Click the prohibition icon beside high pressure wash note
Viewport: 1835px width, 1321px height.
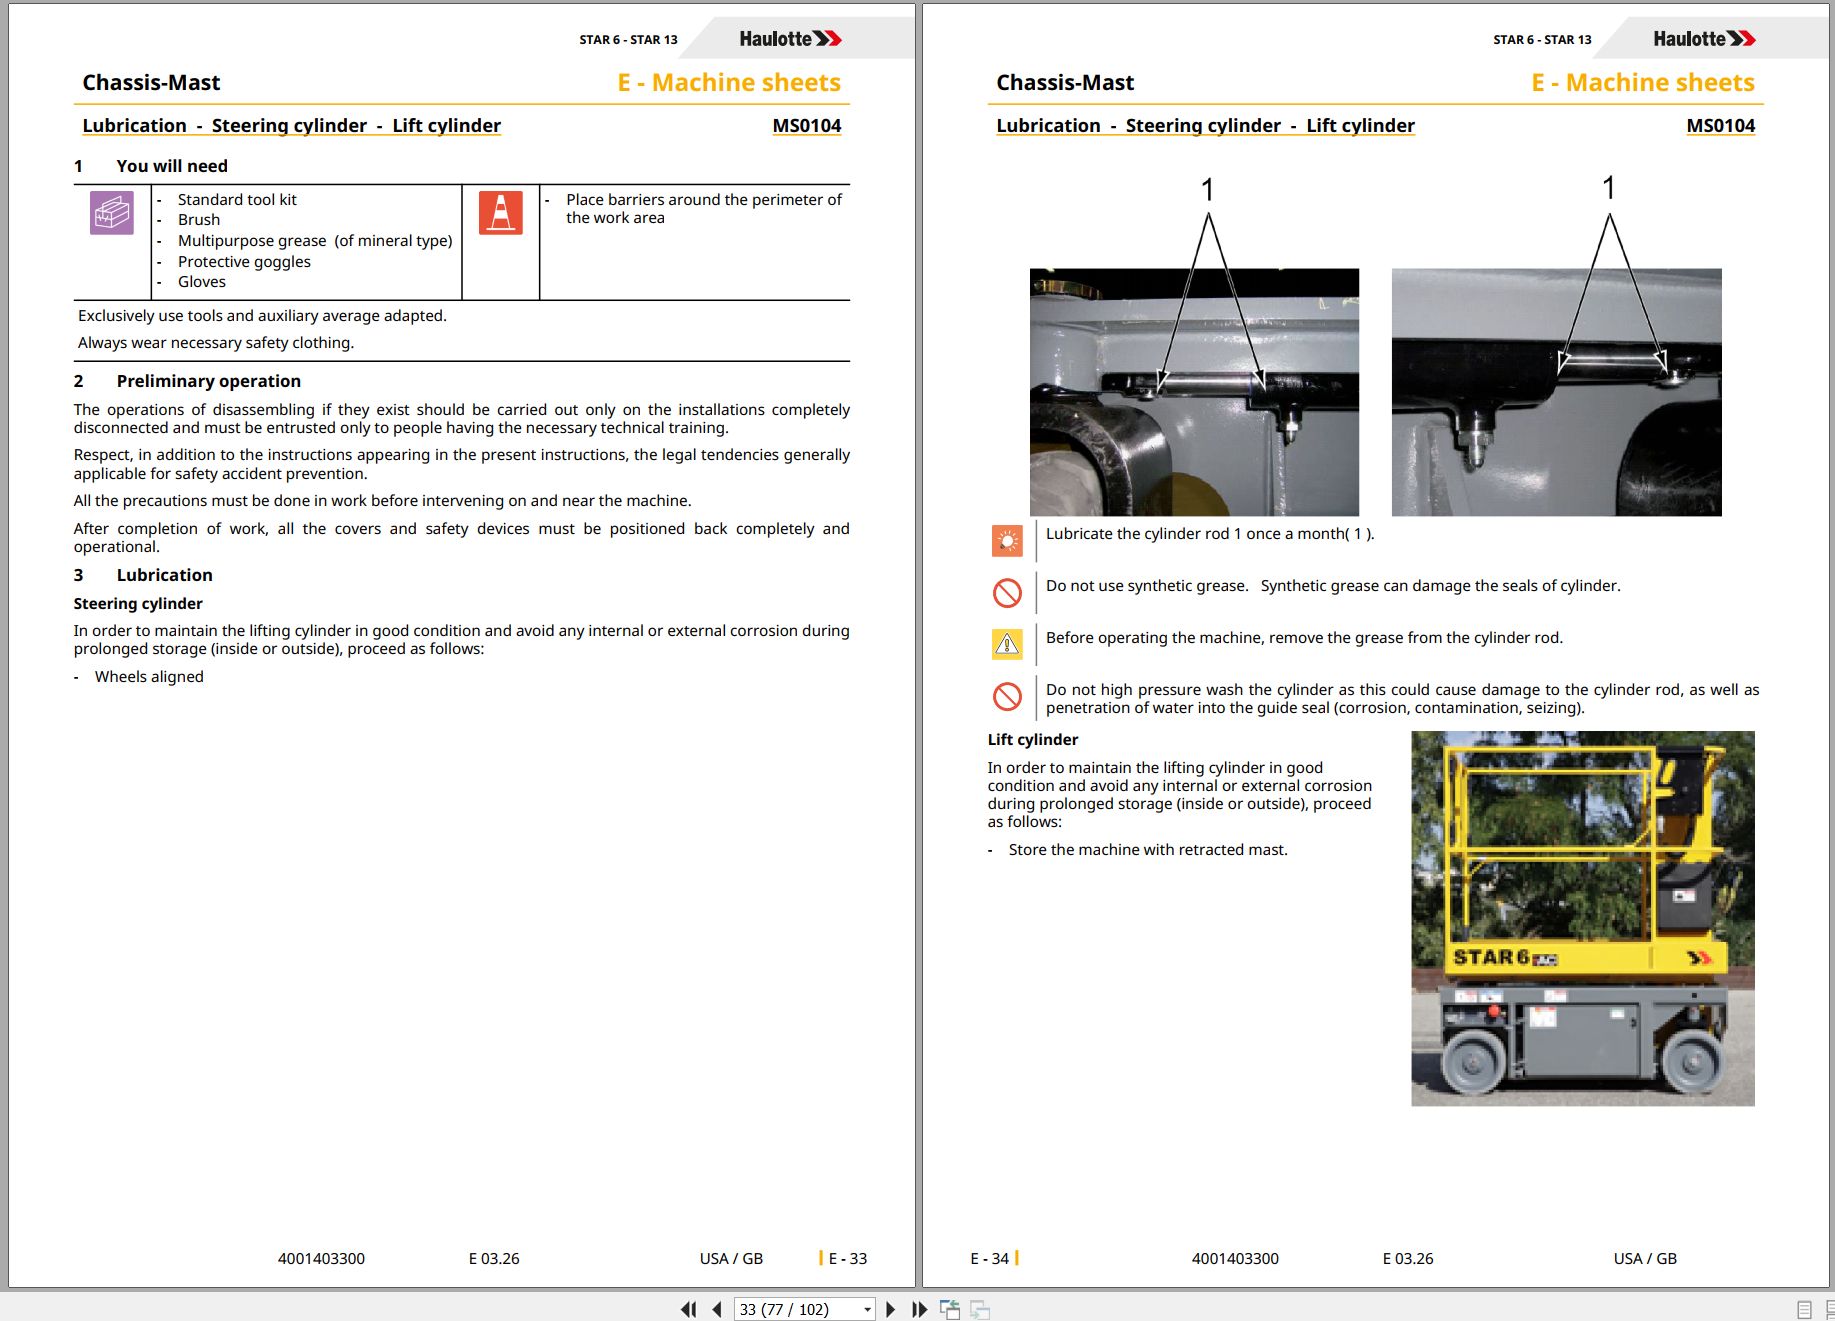tap(1007, 697)
